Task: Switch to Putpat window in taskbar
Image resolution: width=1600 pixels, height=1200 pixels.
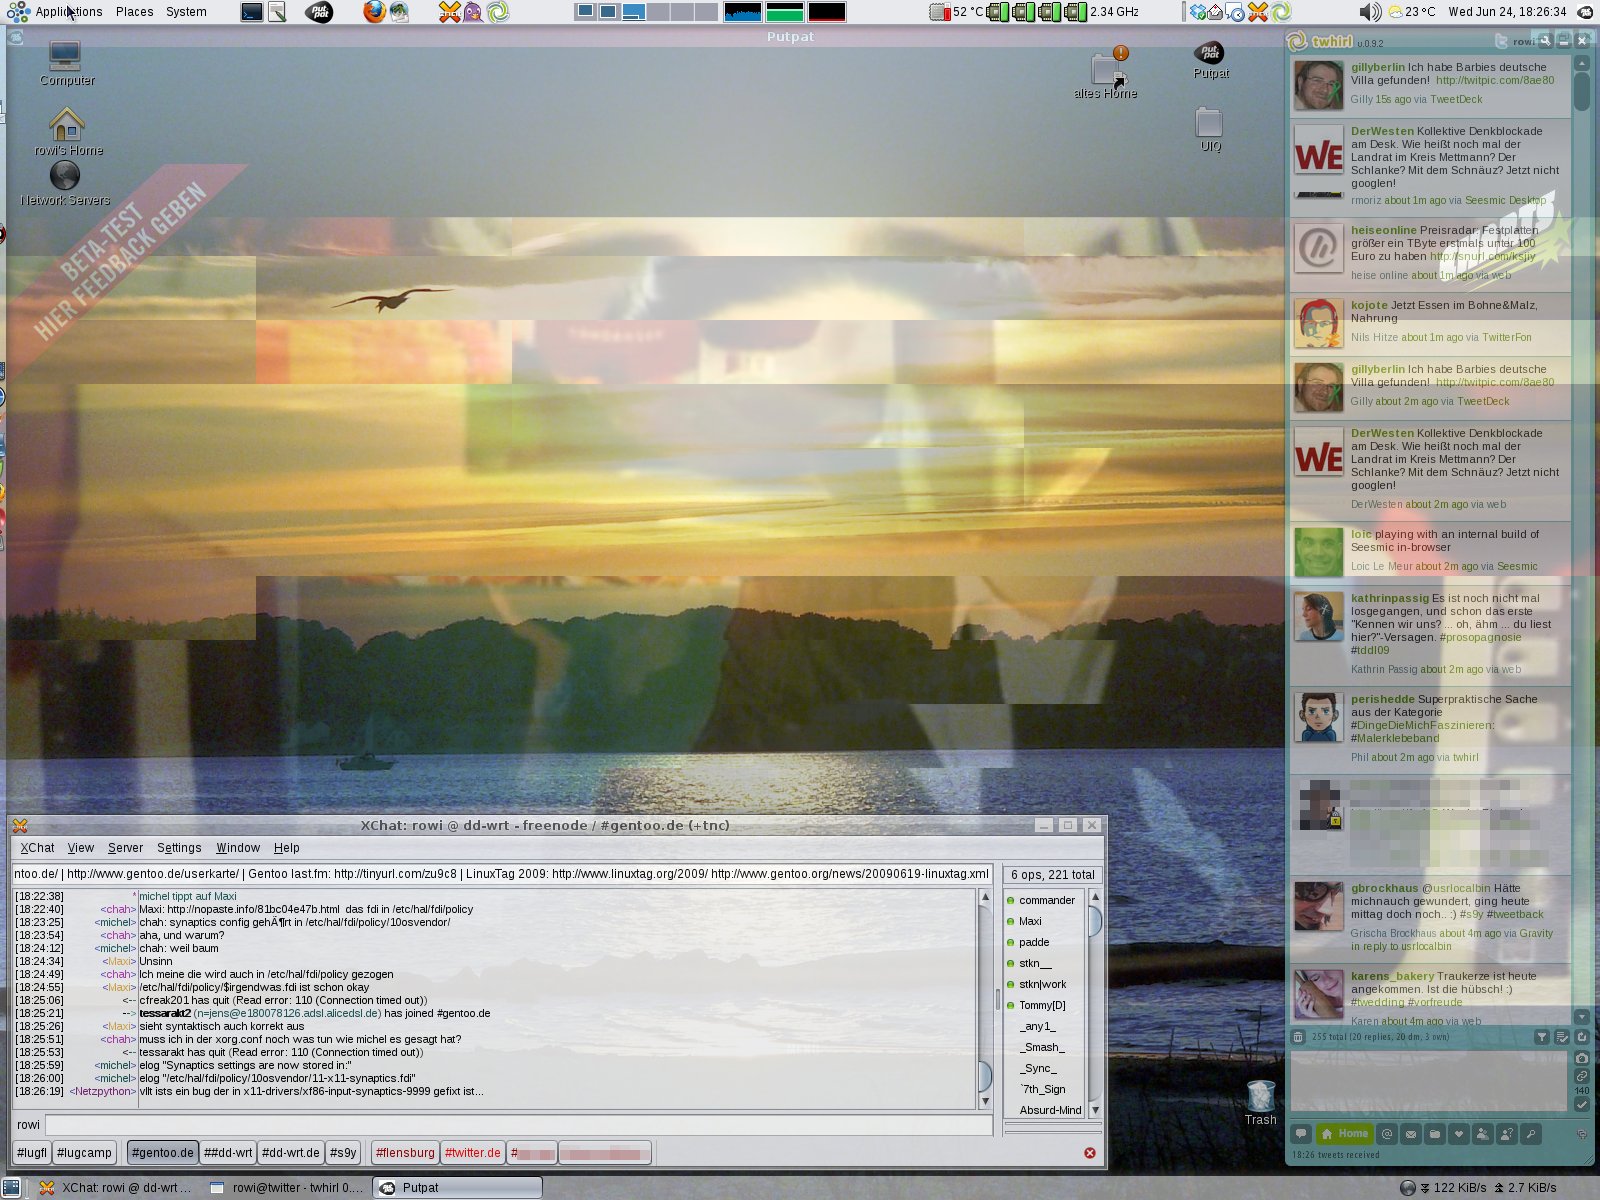Action: [459, 1188]
